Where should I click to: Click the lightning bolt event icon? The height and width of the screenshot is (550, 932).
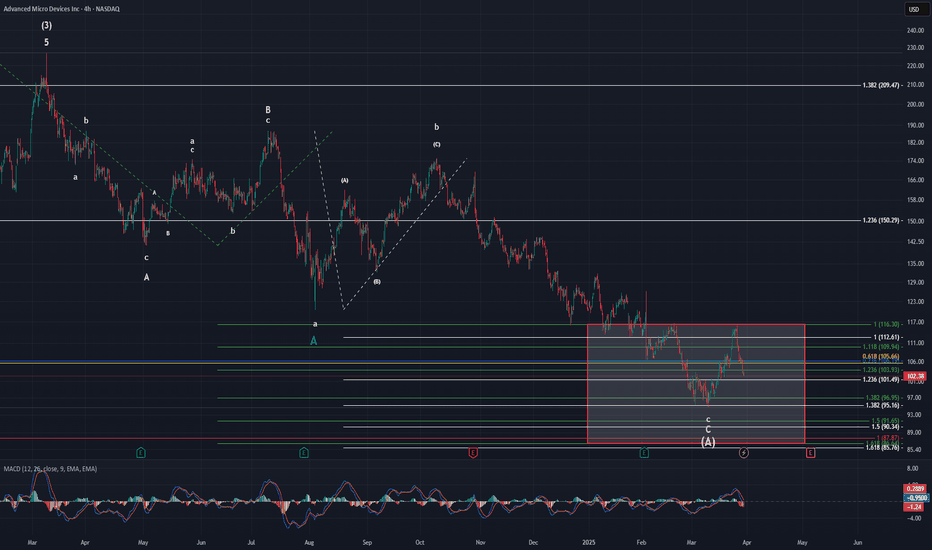(744, 453)
